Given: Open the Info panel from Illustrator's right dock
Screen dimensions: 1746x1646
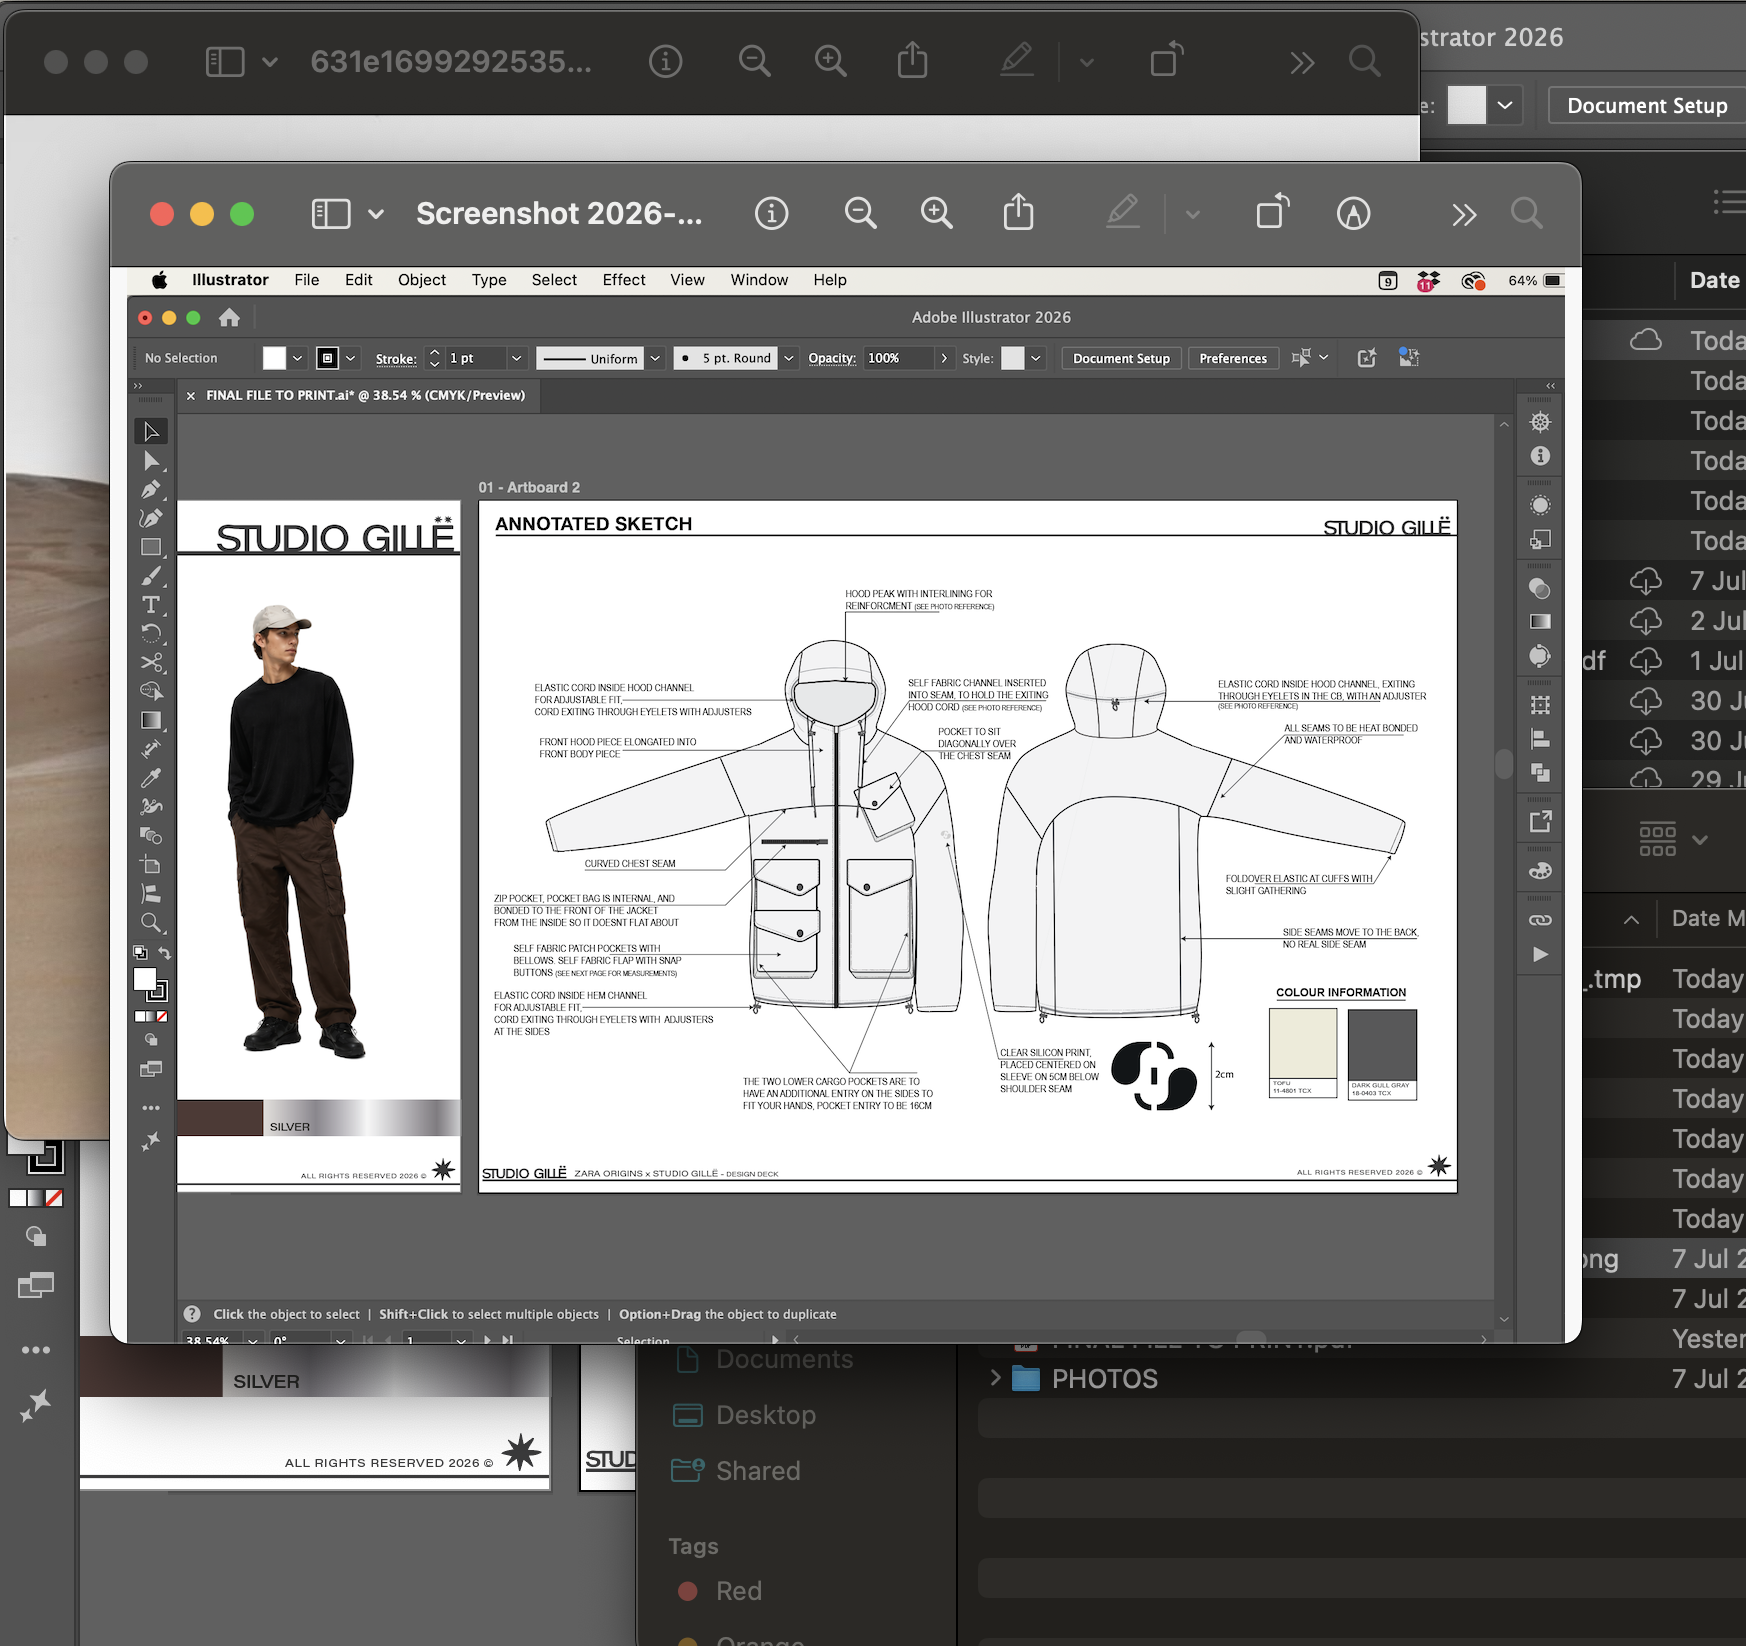Looking at the screenshot, I should (1540, 456).
